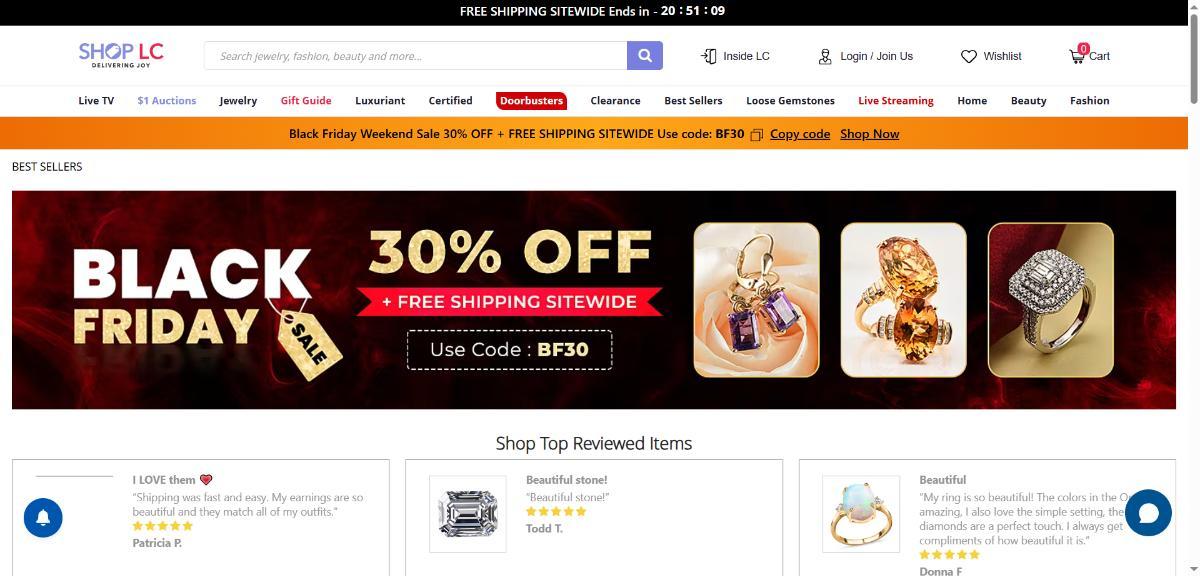The width and height of the screenshot is (1200, 576).
Task: Go to Shop LC logo home
Action: click(121, 55)
